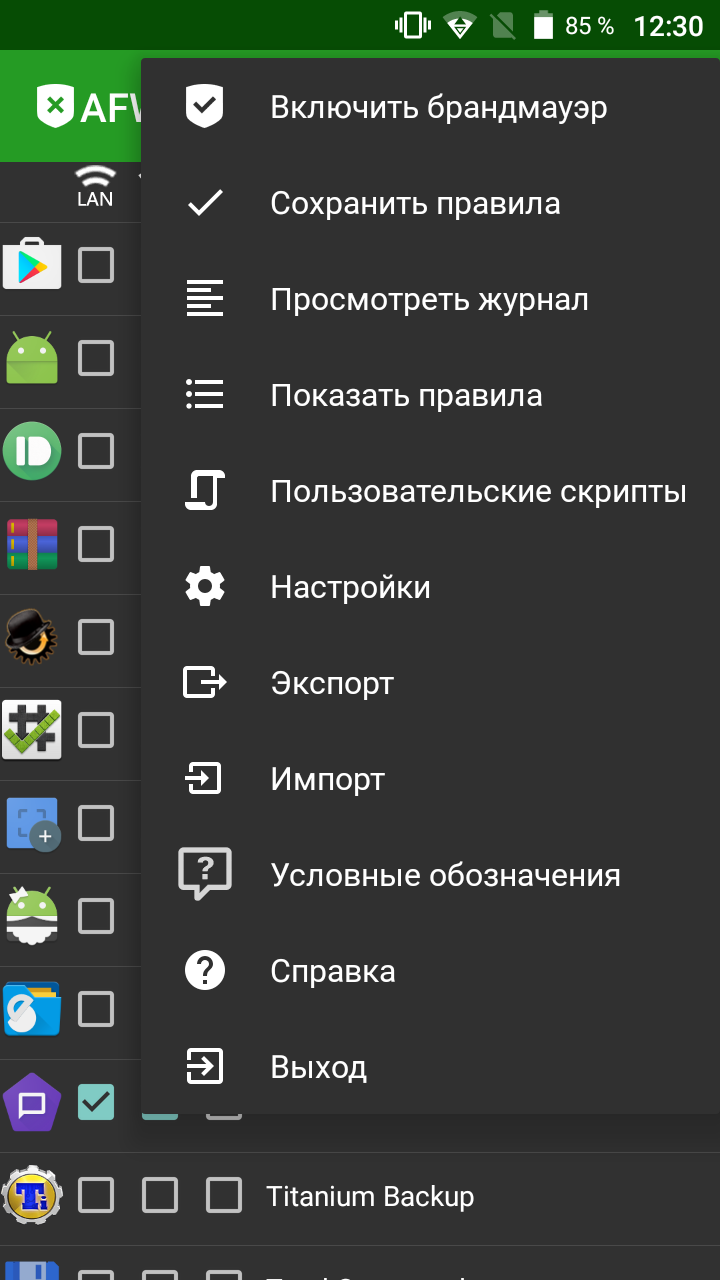Click the checkmark icon for Сохранить правила
The image size is (720, 1280).
tap(205, 203)
